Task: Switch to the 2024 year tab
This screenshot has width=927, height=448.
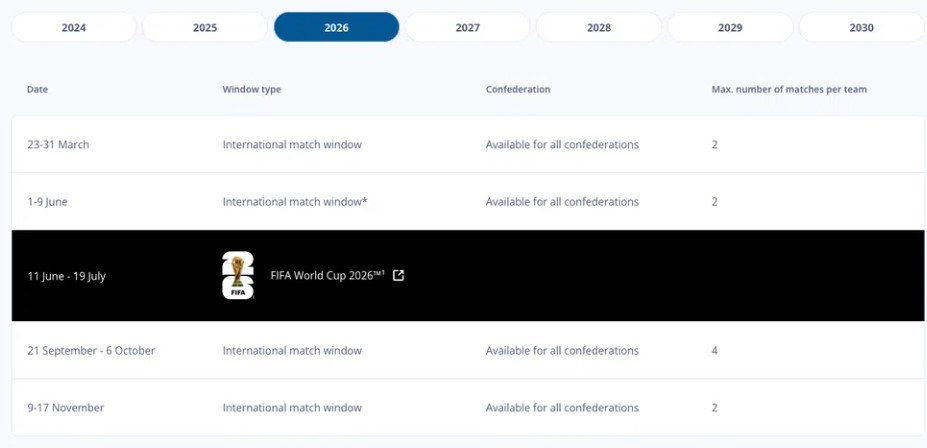Action: click(x=74, y=28)
